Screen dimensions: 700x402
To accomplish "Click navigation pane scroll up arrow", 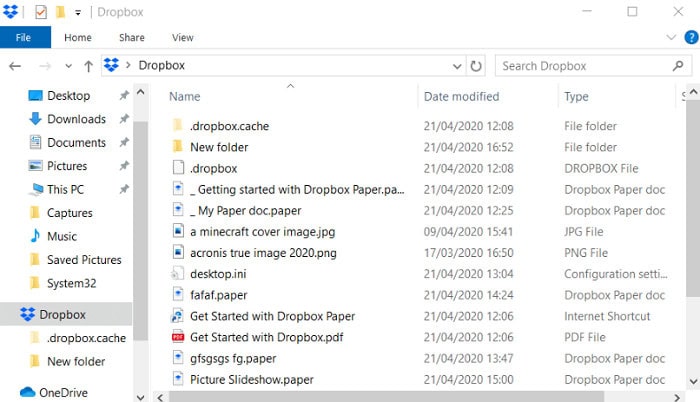I will pos(141,92).
